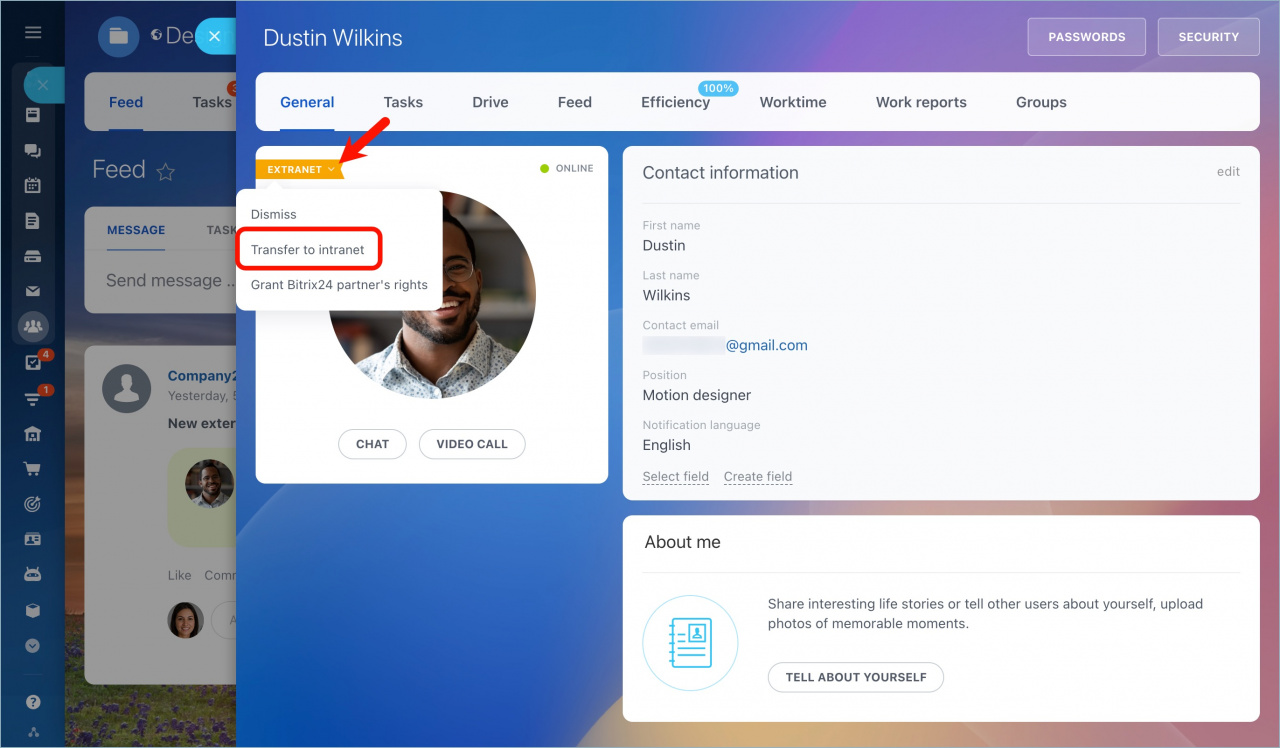Click the ONLINE status indicator
The width and height of the screenshot is (1280, 748).
point(567,168)
